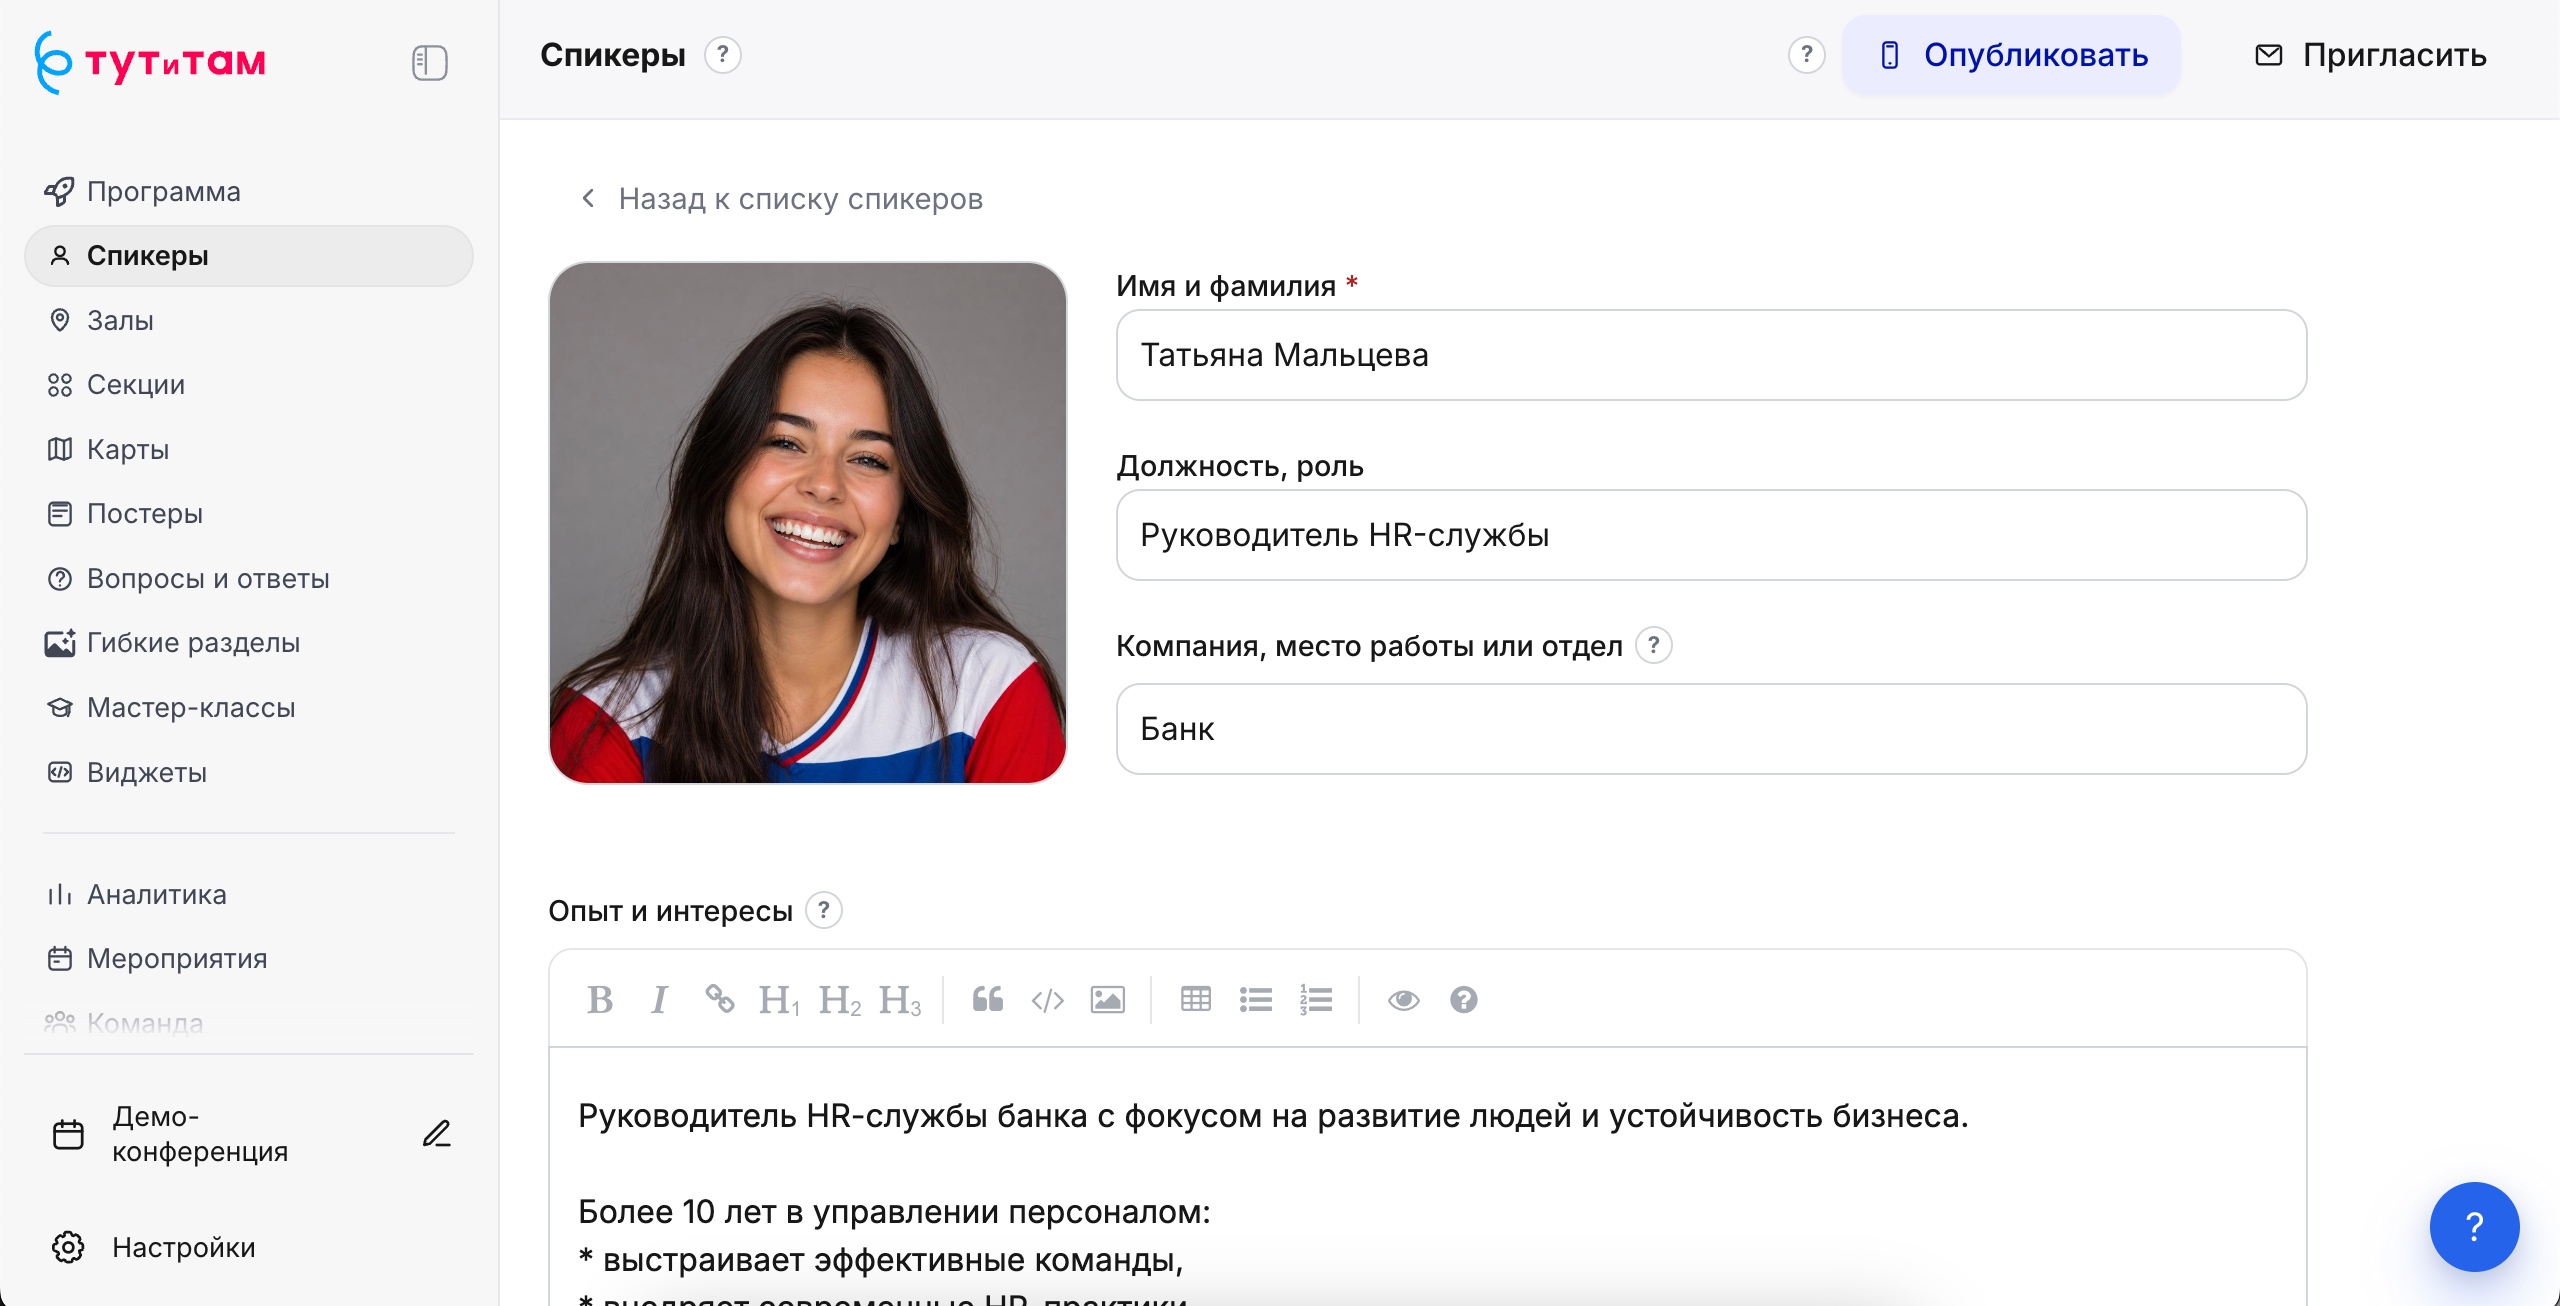Screen dimensions: 2560x1306
Task: Click help icon beside Опыт и интересы
Action: point(823,910)
